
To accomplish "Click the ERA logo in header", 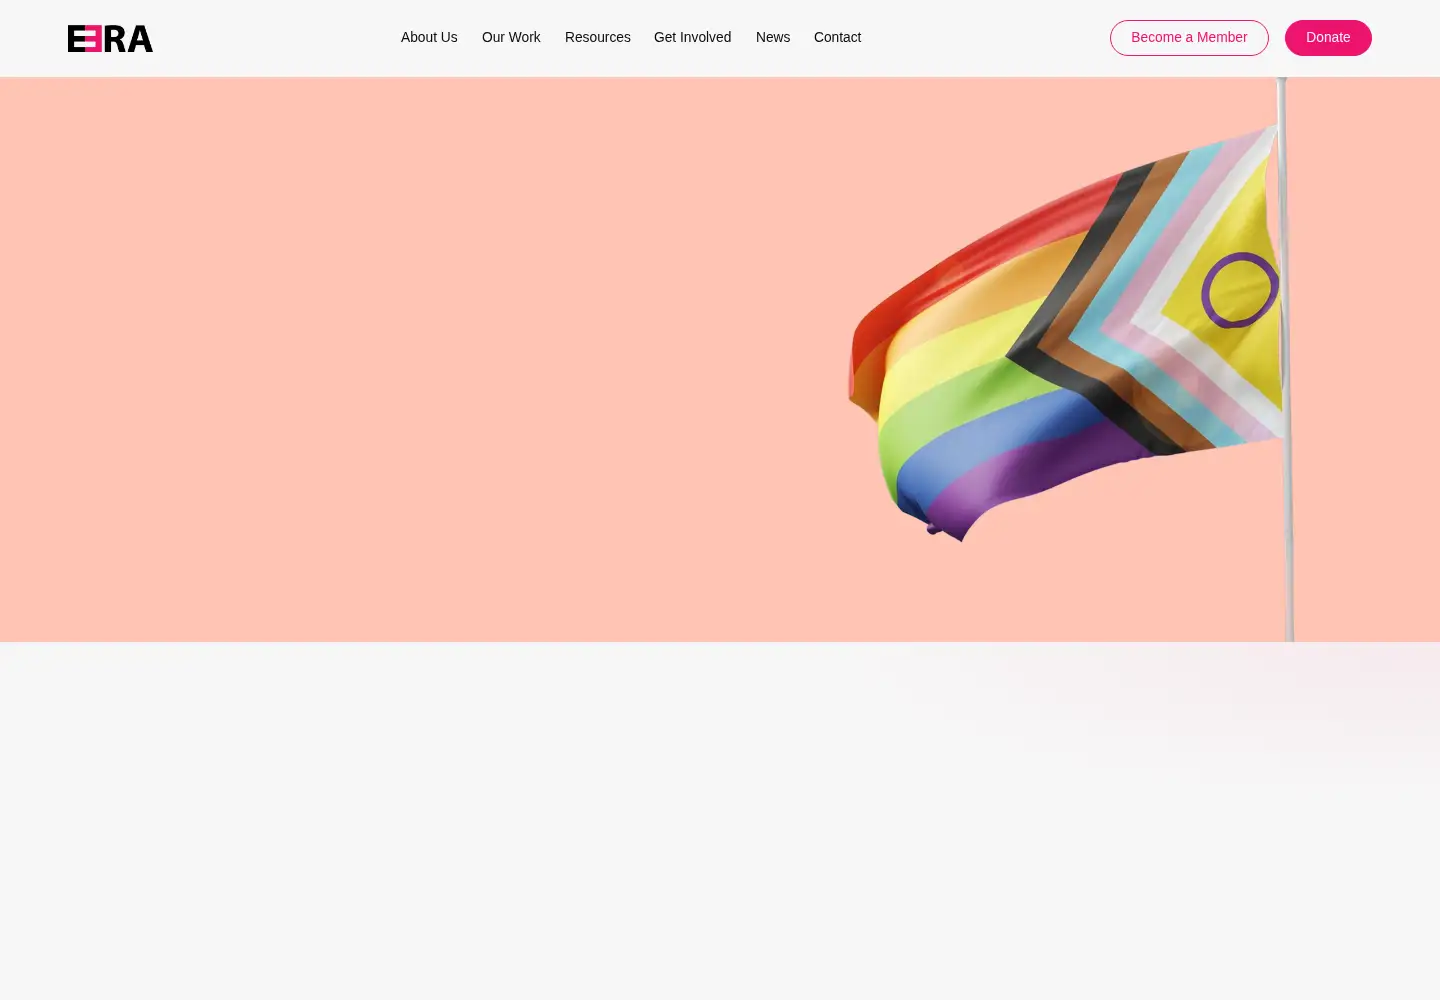I will (110, 38).
